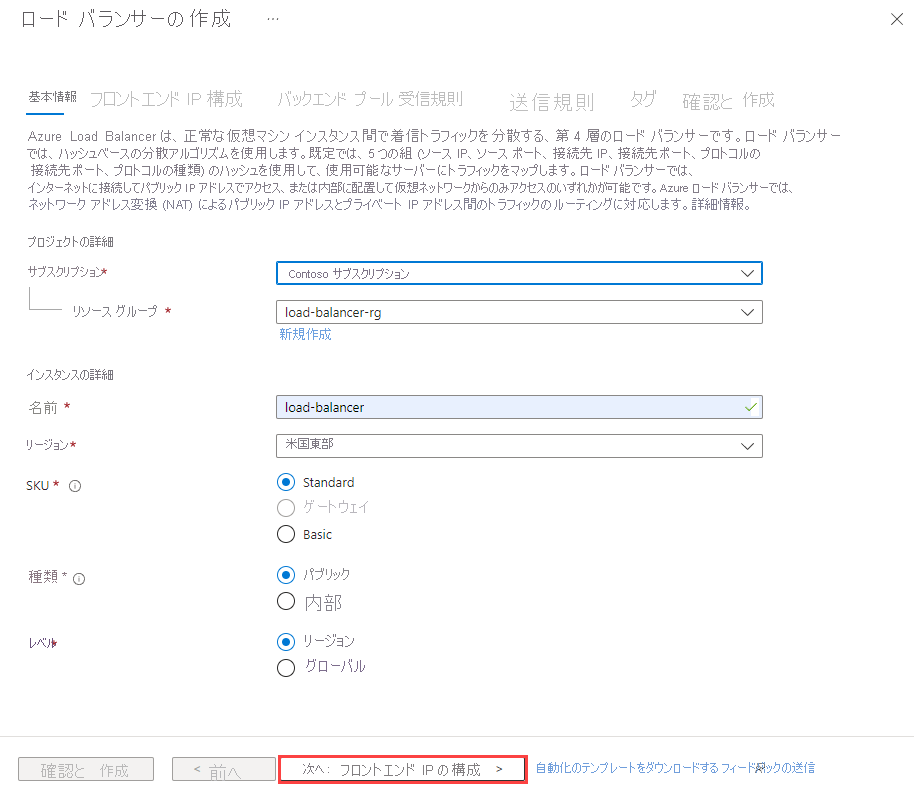Screen dimensions: 914x795
Task: Select グローバル level radio button
Action: (x=286, y=667)
